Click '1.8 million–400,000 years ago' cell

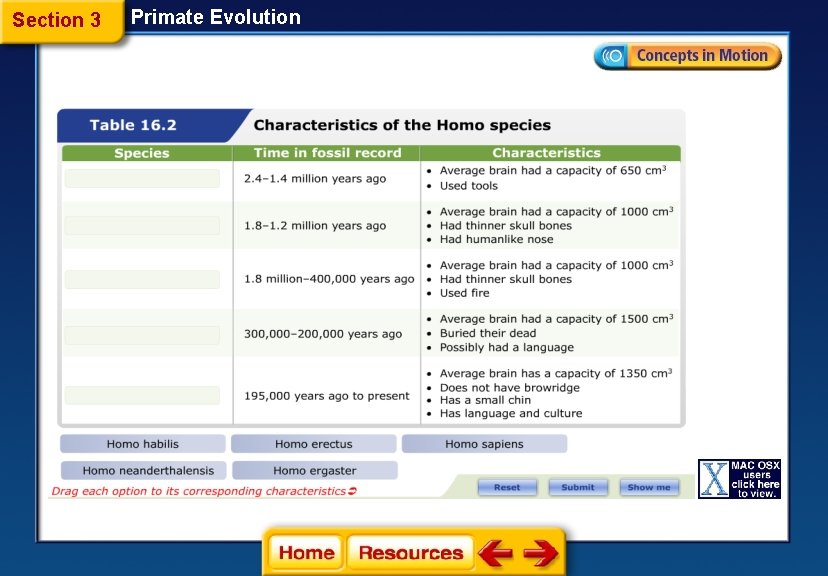coord(329,279)
